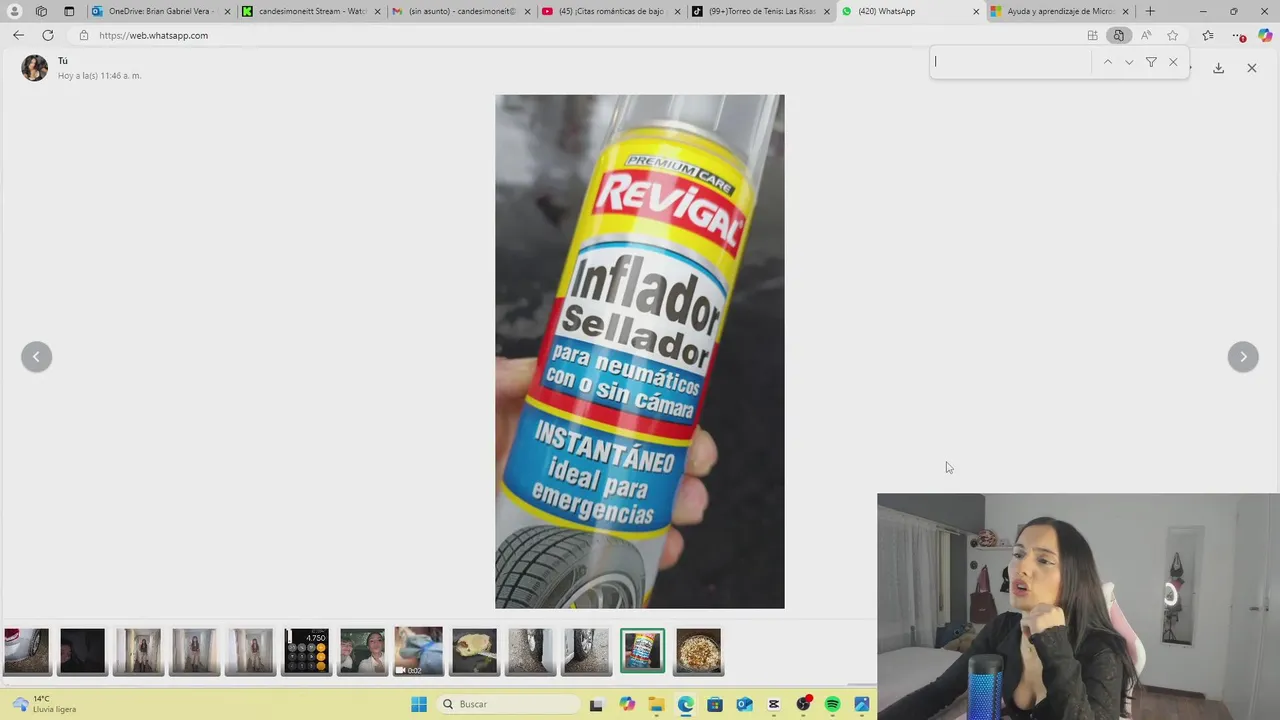Select the dark photo thumbnail

point(82,651)
